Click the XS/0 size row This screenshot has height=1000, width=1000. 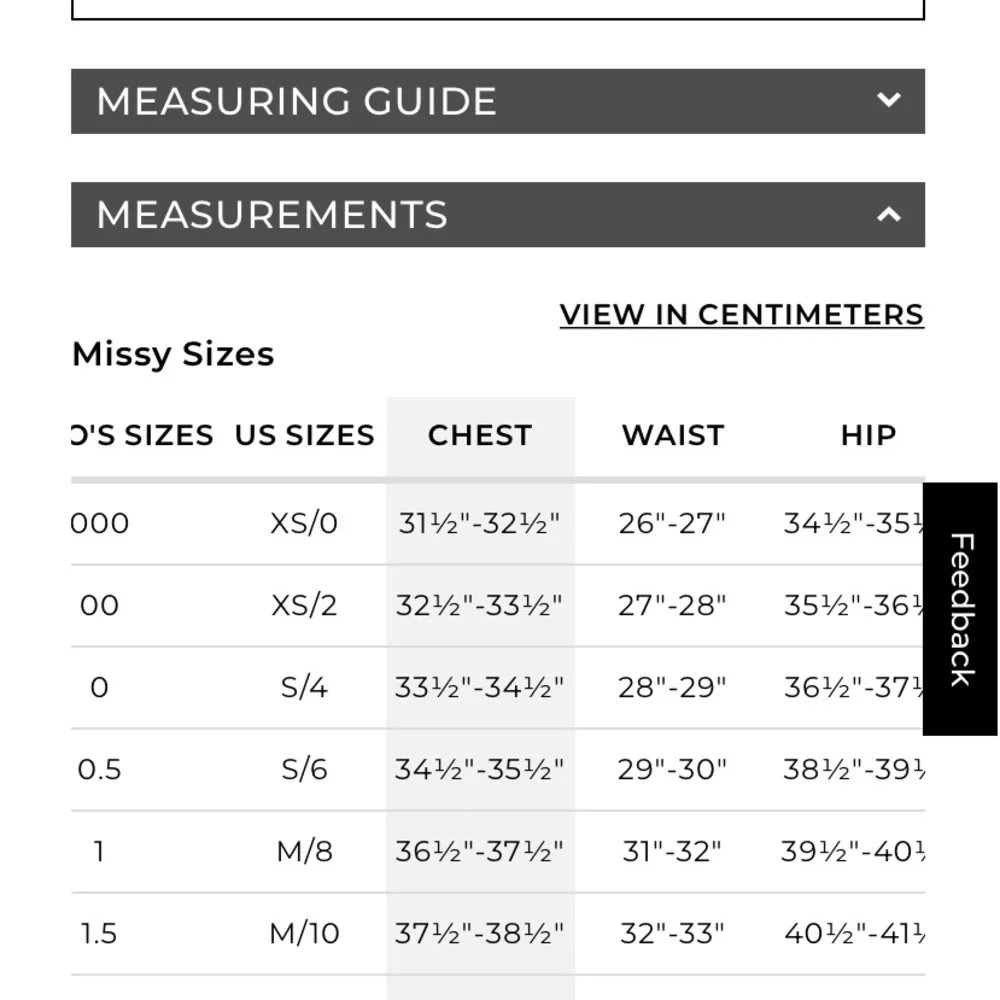click(x=304, y=523)
